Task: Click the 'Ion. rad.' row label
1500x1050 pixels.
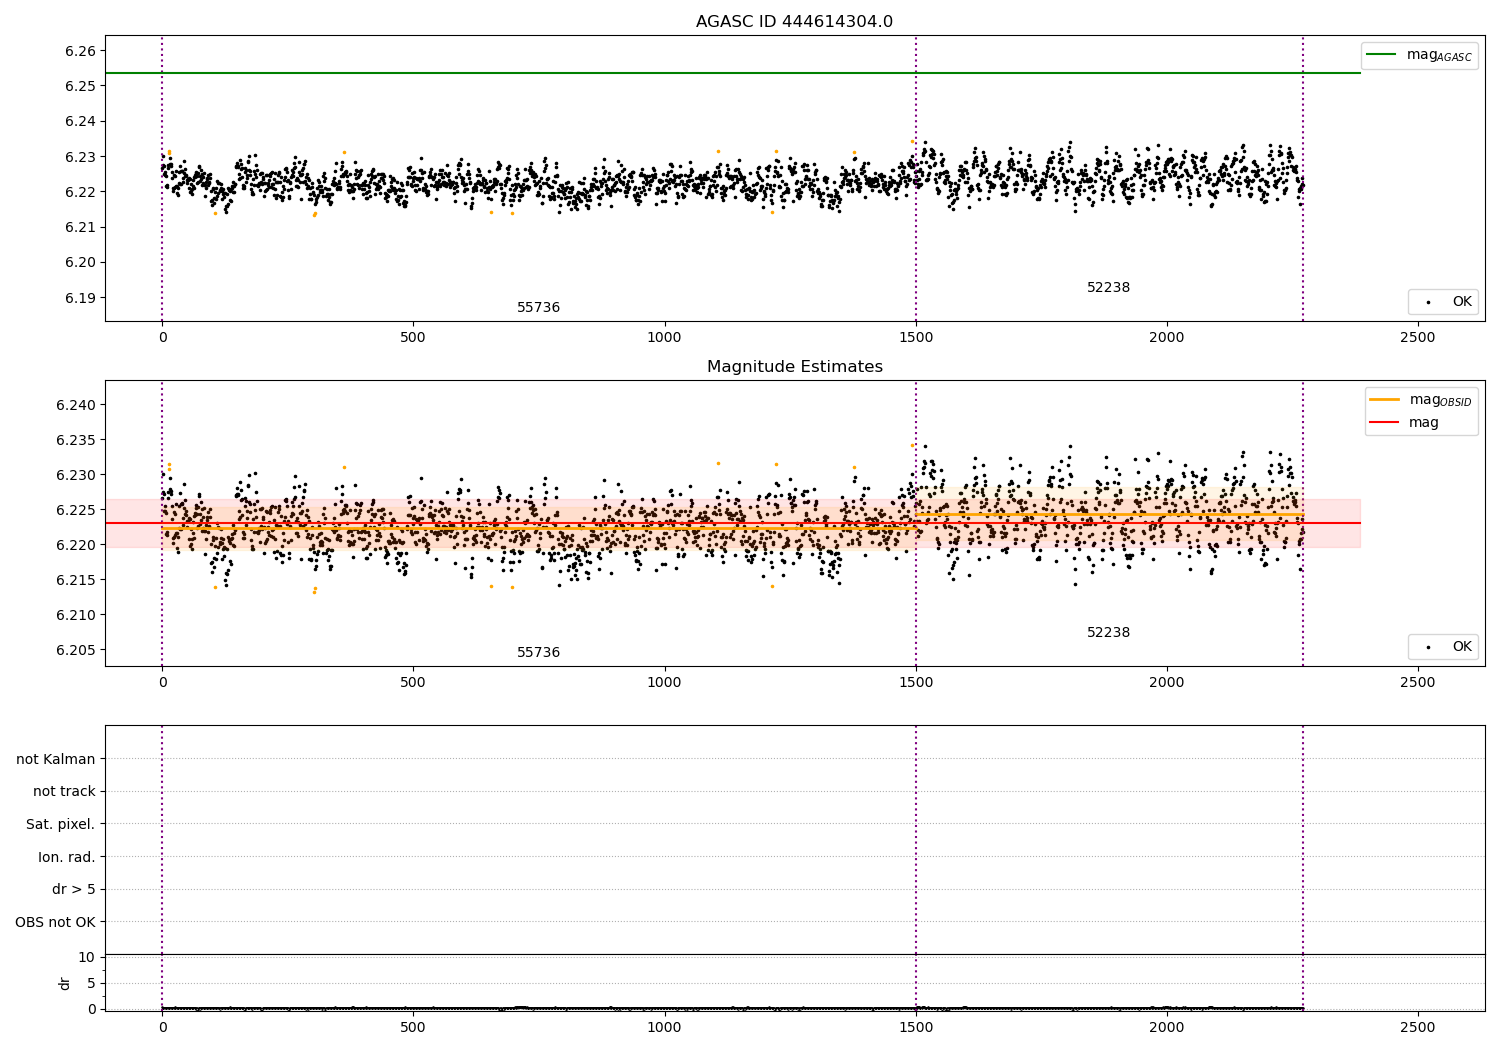Action: (x=67, y=858)
